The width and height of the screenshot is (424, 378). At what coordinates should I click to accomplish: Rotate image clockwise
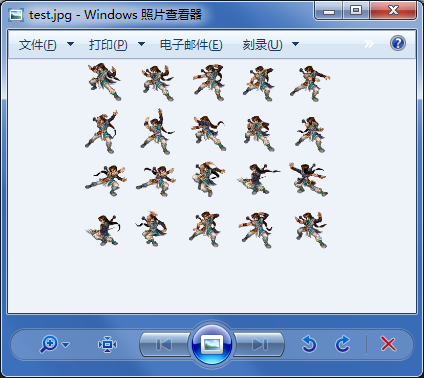click(343, 344)
